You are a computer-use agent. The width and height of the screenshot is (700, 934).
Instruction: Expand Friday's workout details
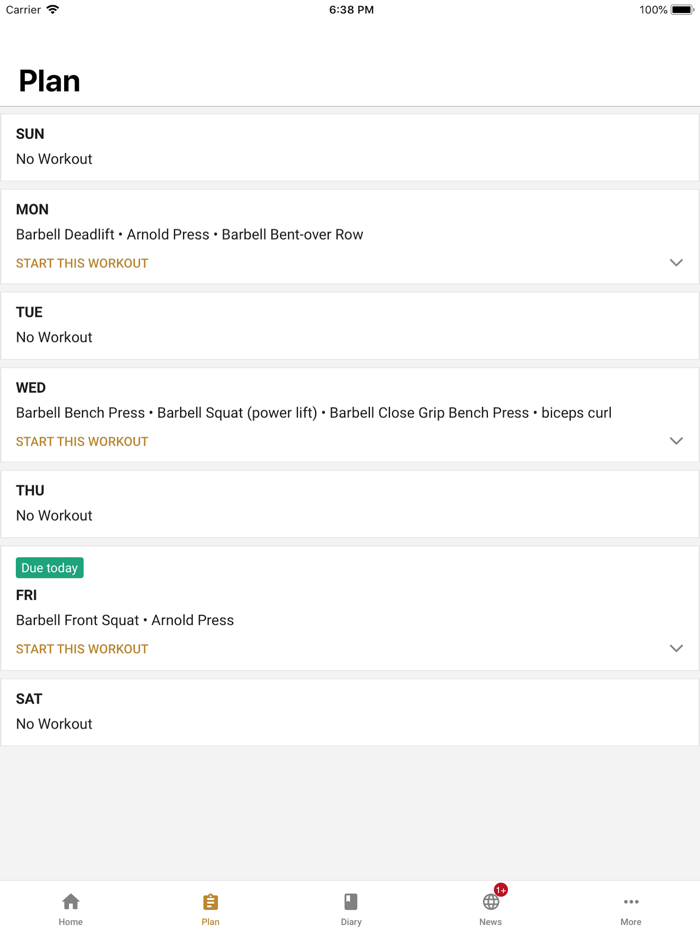click(676, 648)
